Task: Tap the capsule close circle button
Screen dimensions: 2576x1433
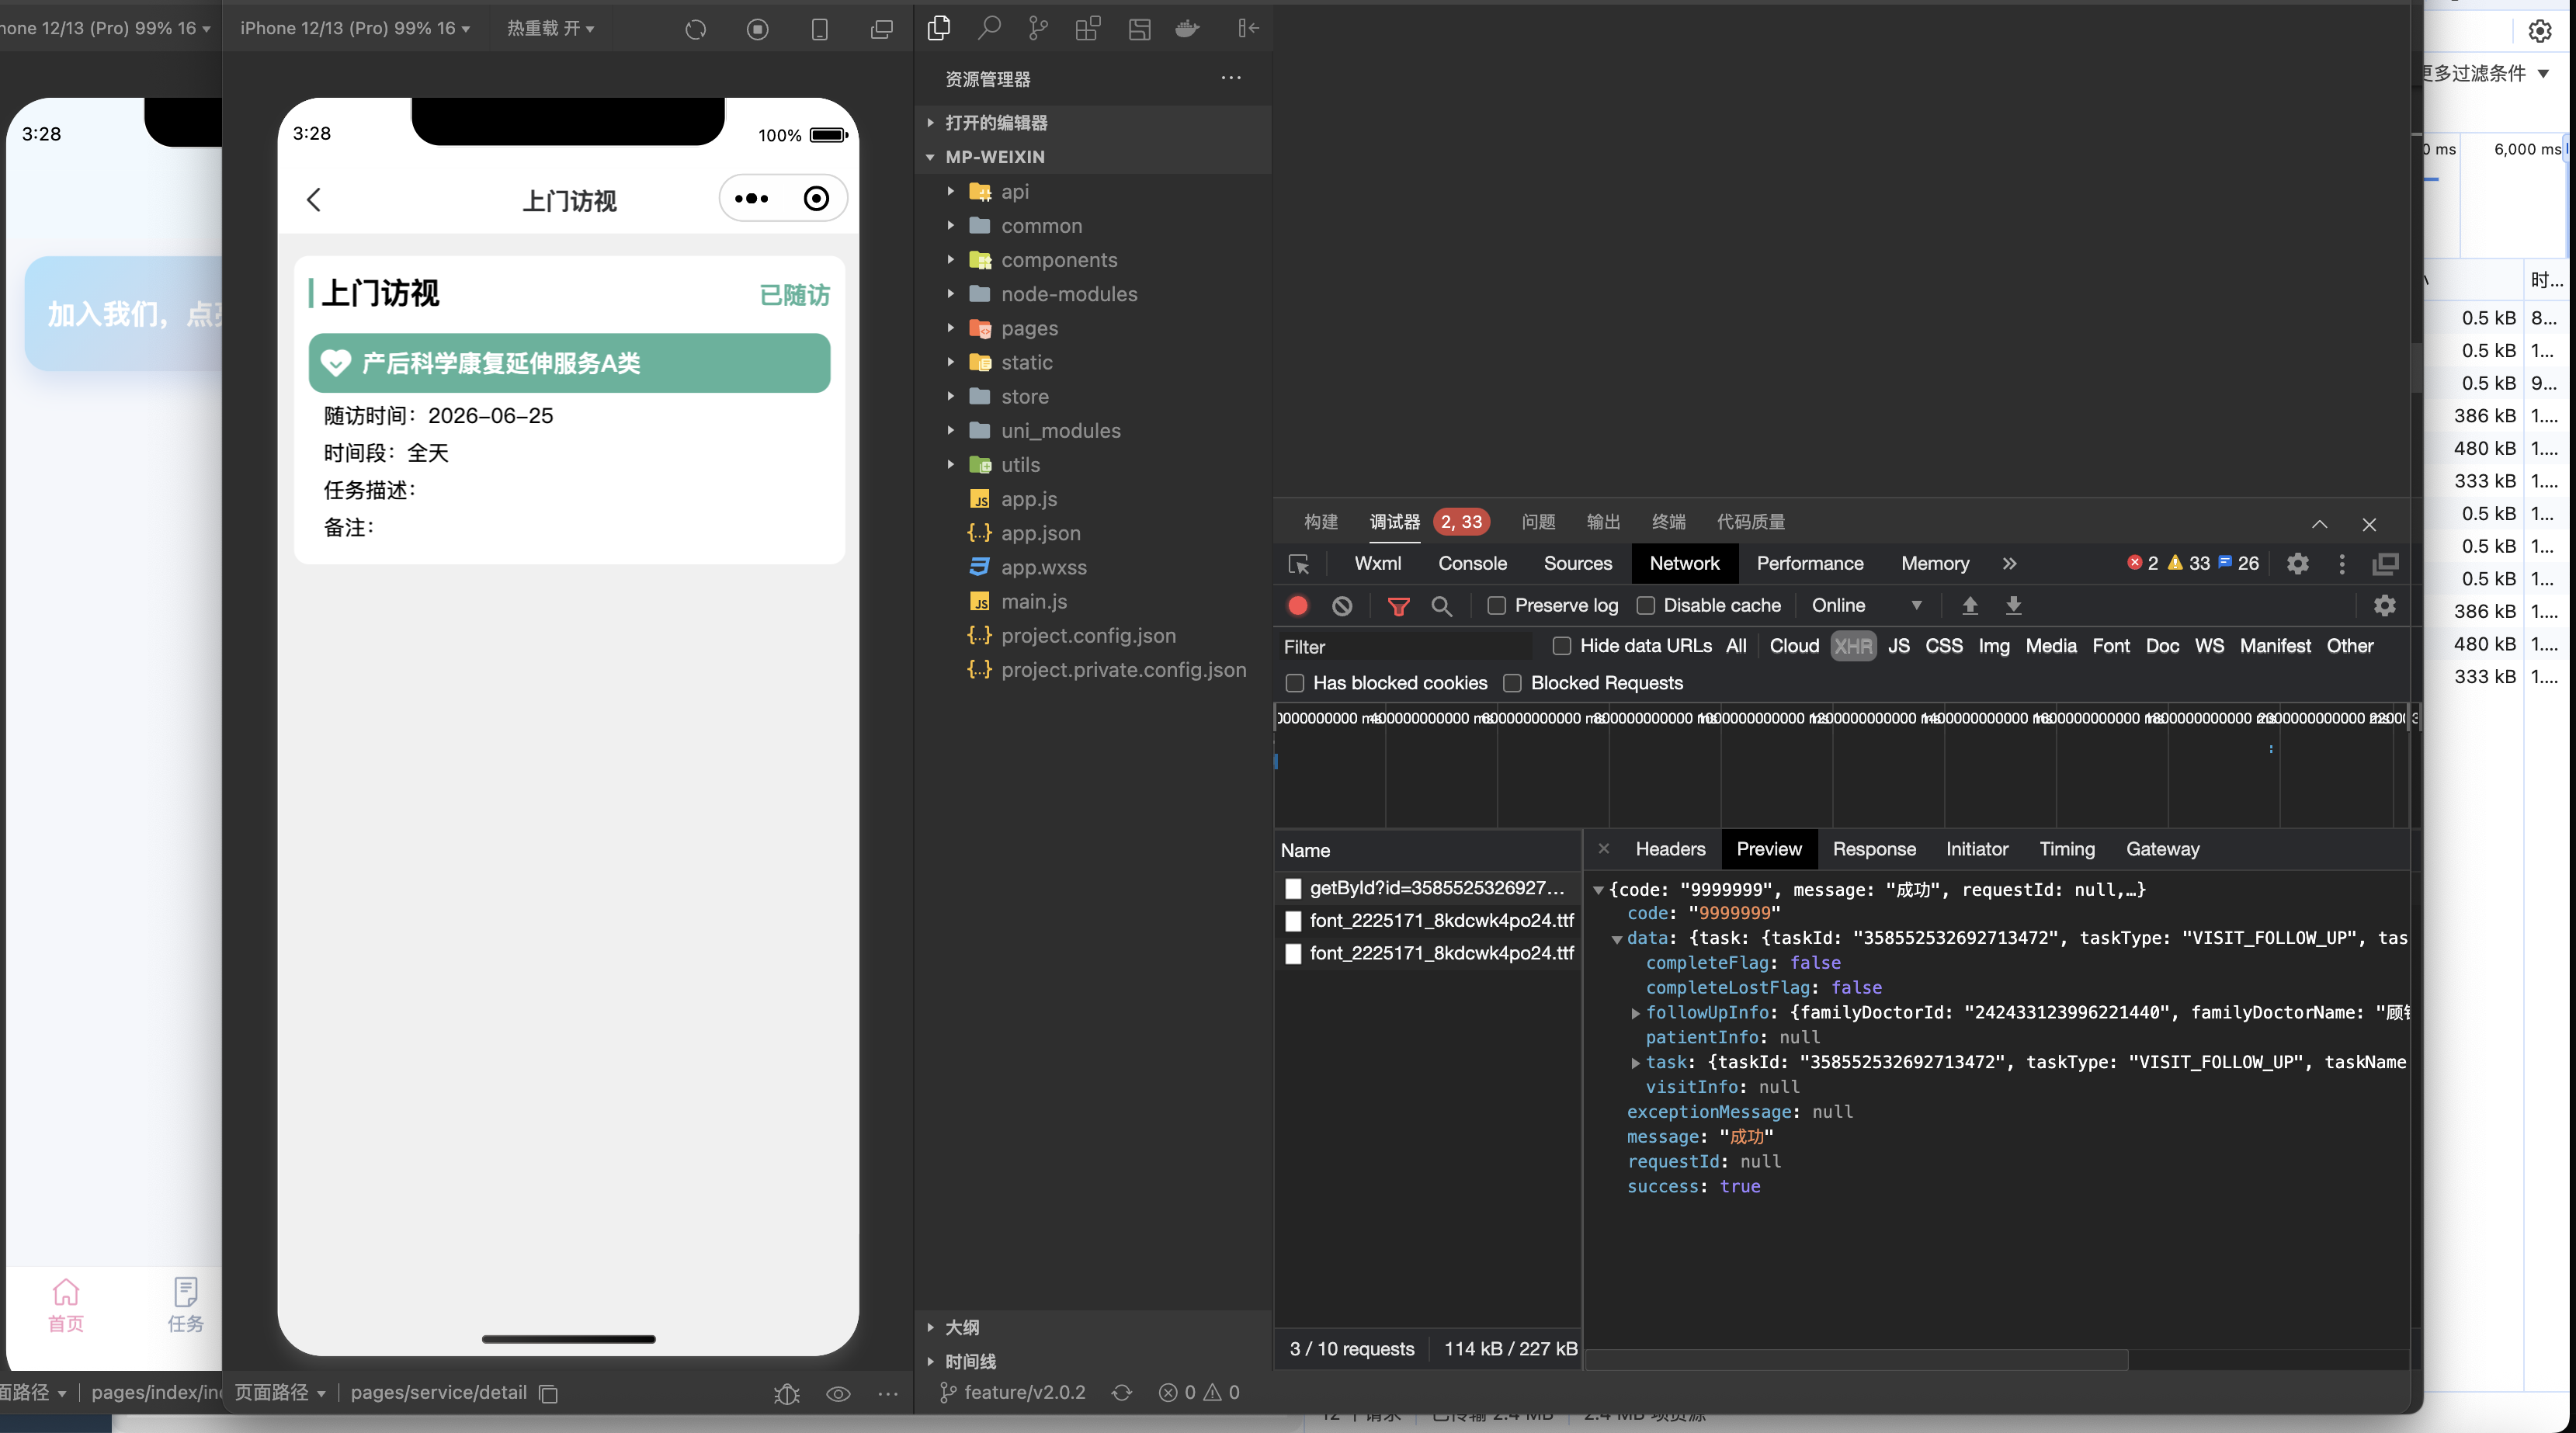Action: point(816,199)
